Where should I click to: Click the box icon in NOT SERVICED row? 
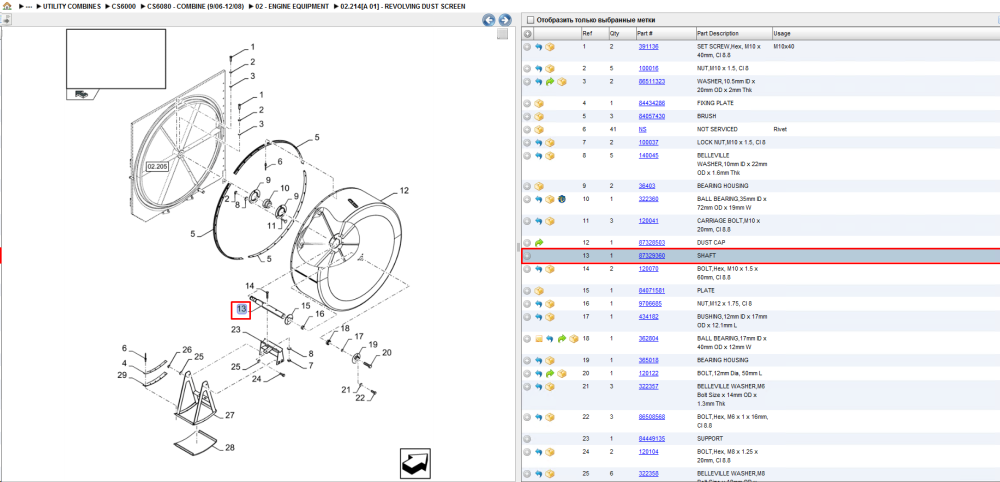point(538,129)
